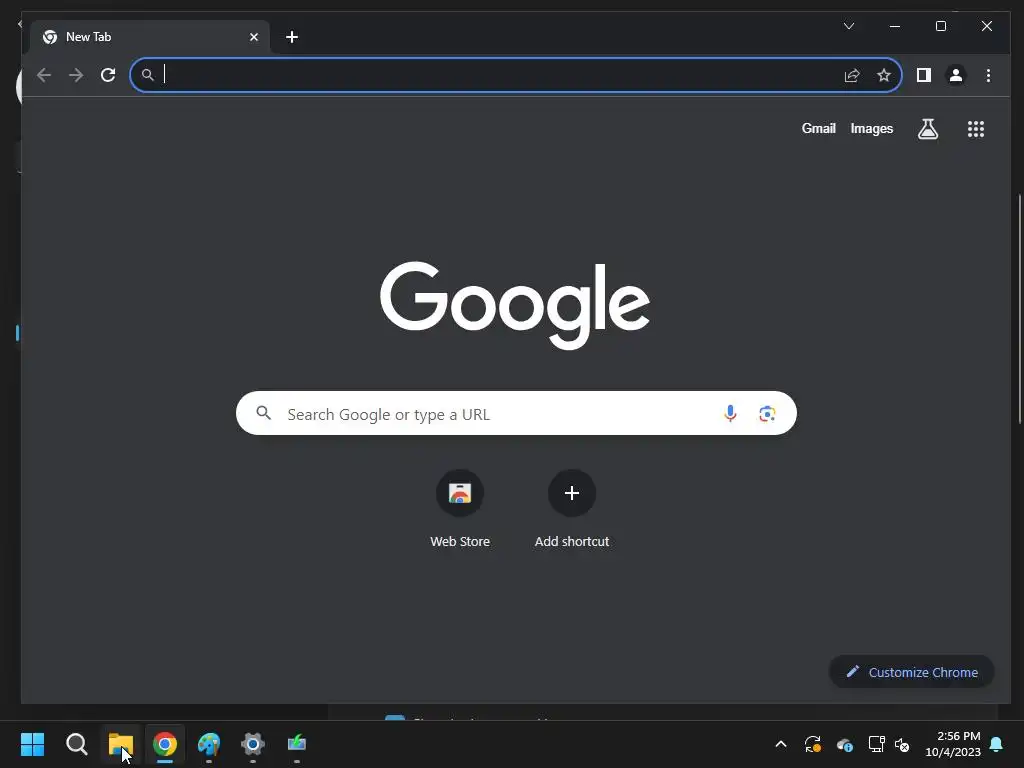1024x768 pixels.
Task: Open the clock and date flyout
Action: pyautogui.click(x=953, y=744)
